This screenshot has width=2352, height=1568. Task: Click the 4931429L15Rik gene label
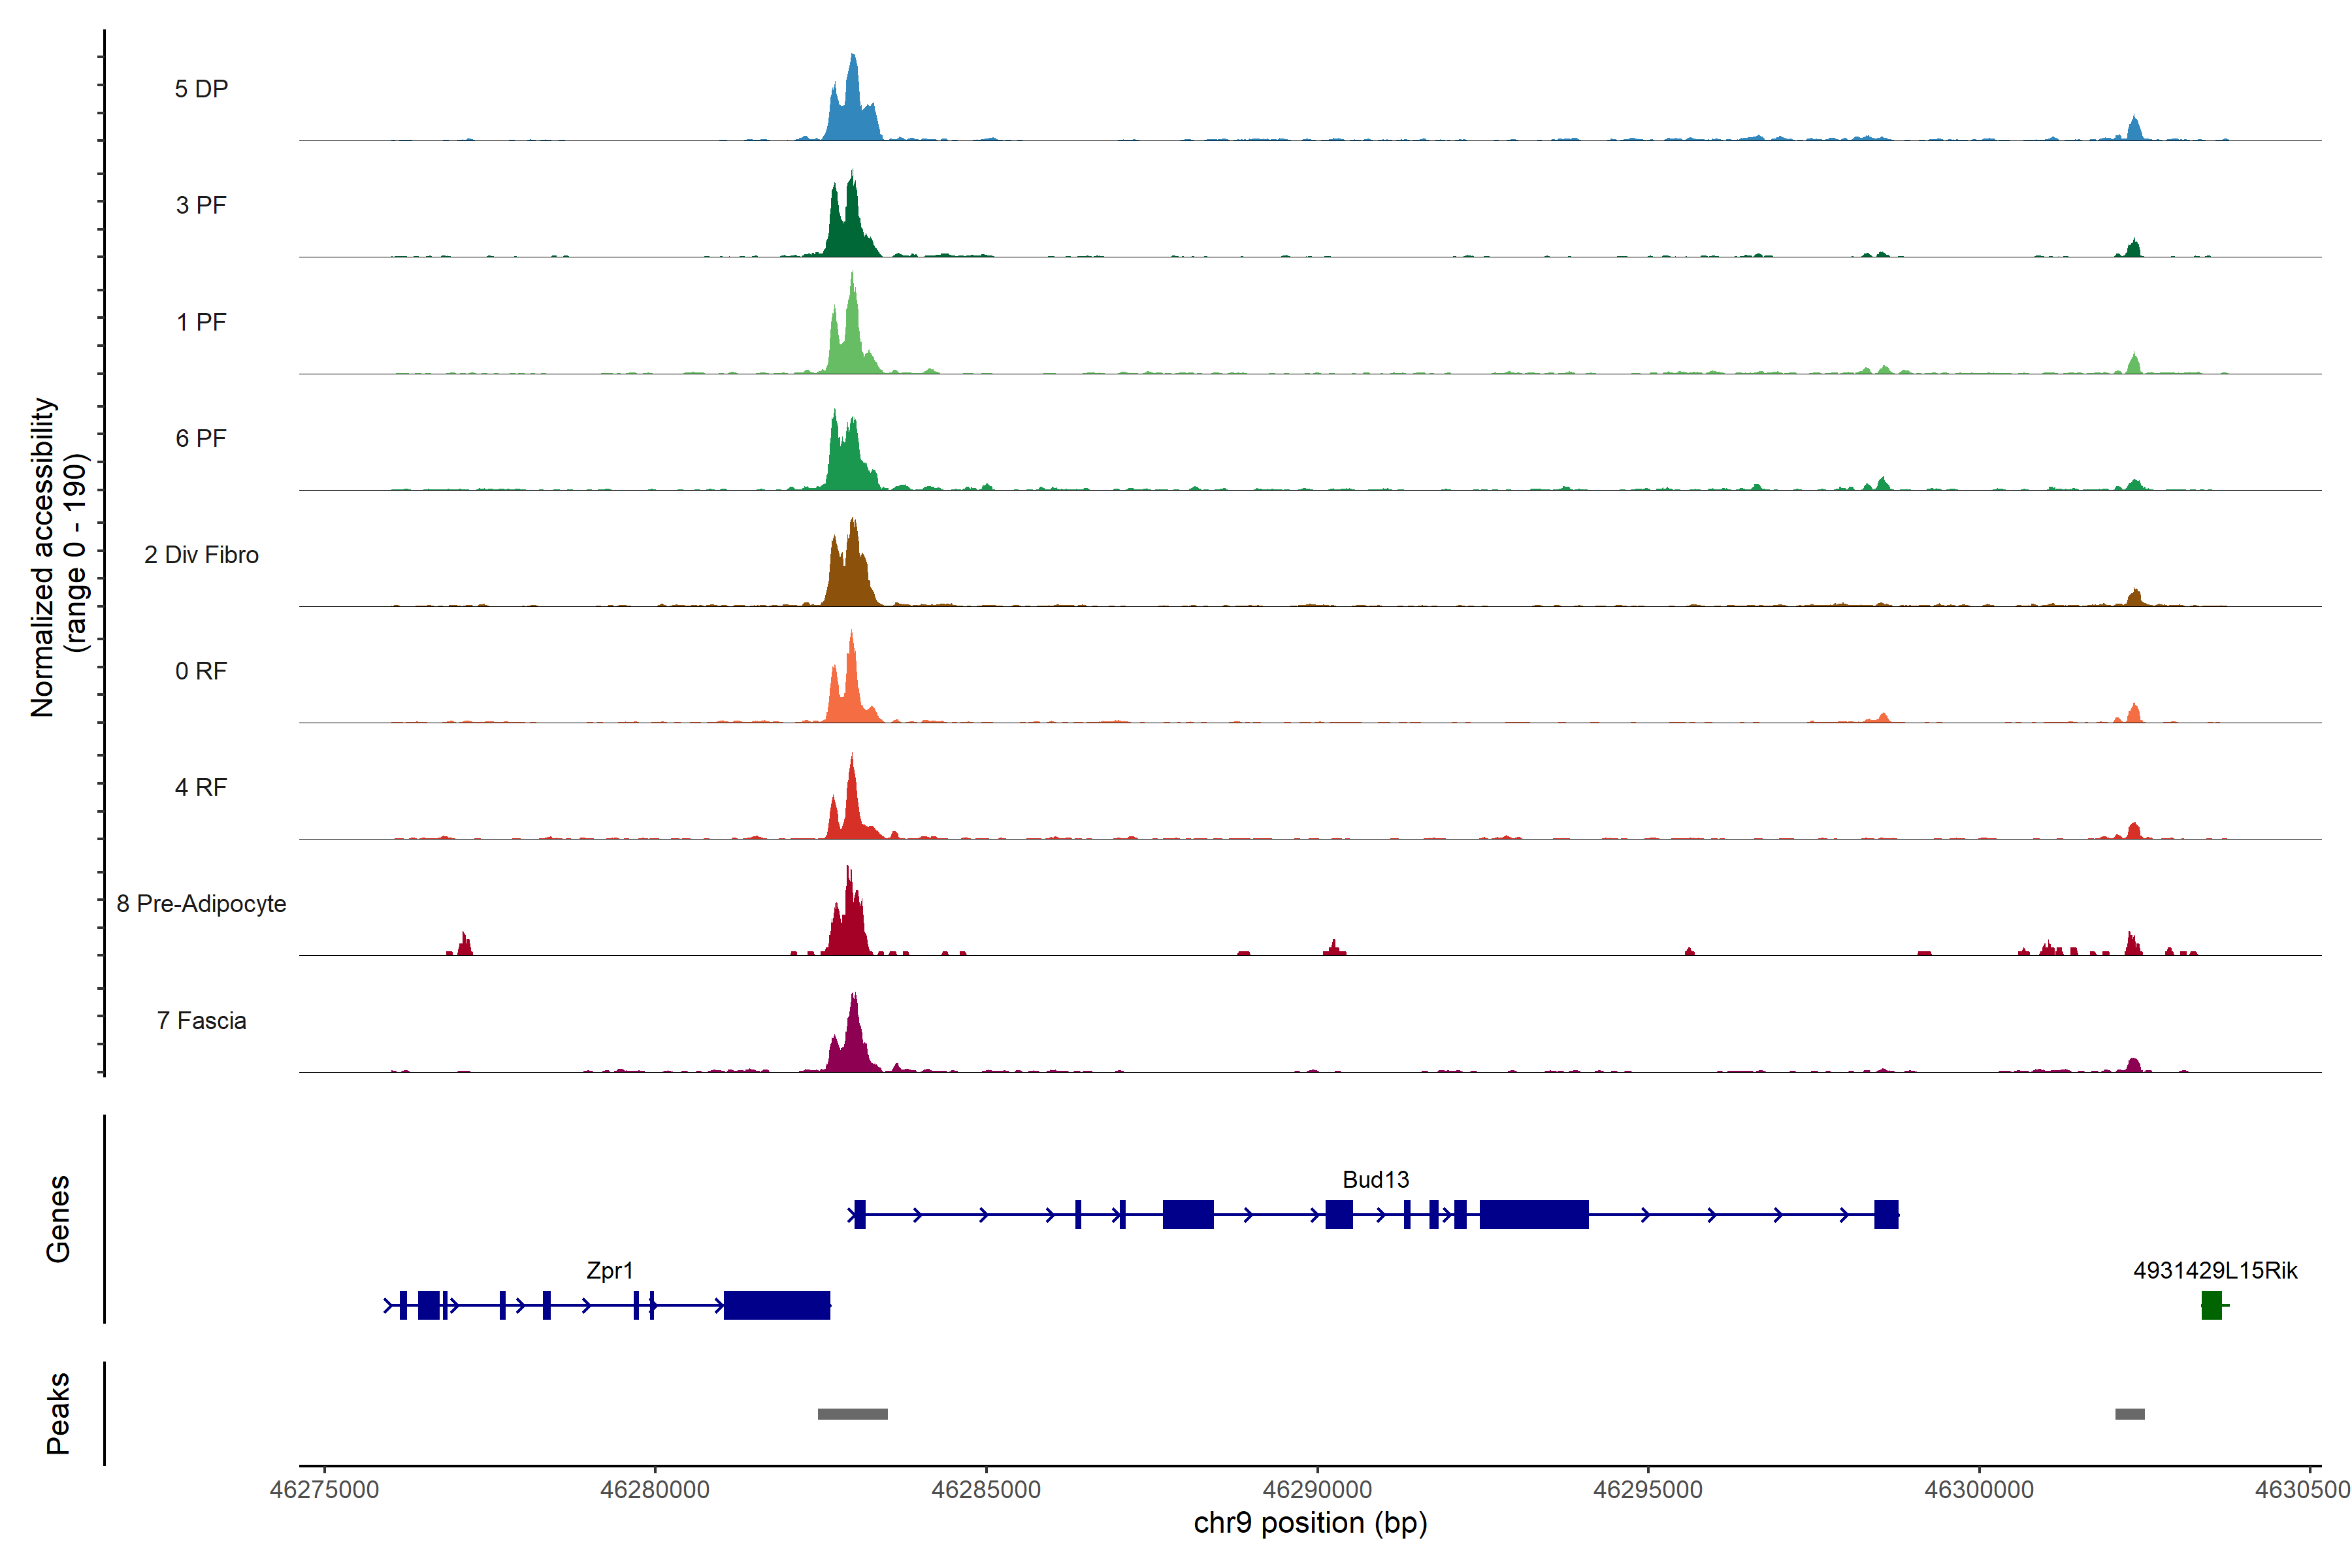2215,1271
